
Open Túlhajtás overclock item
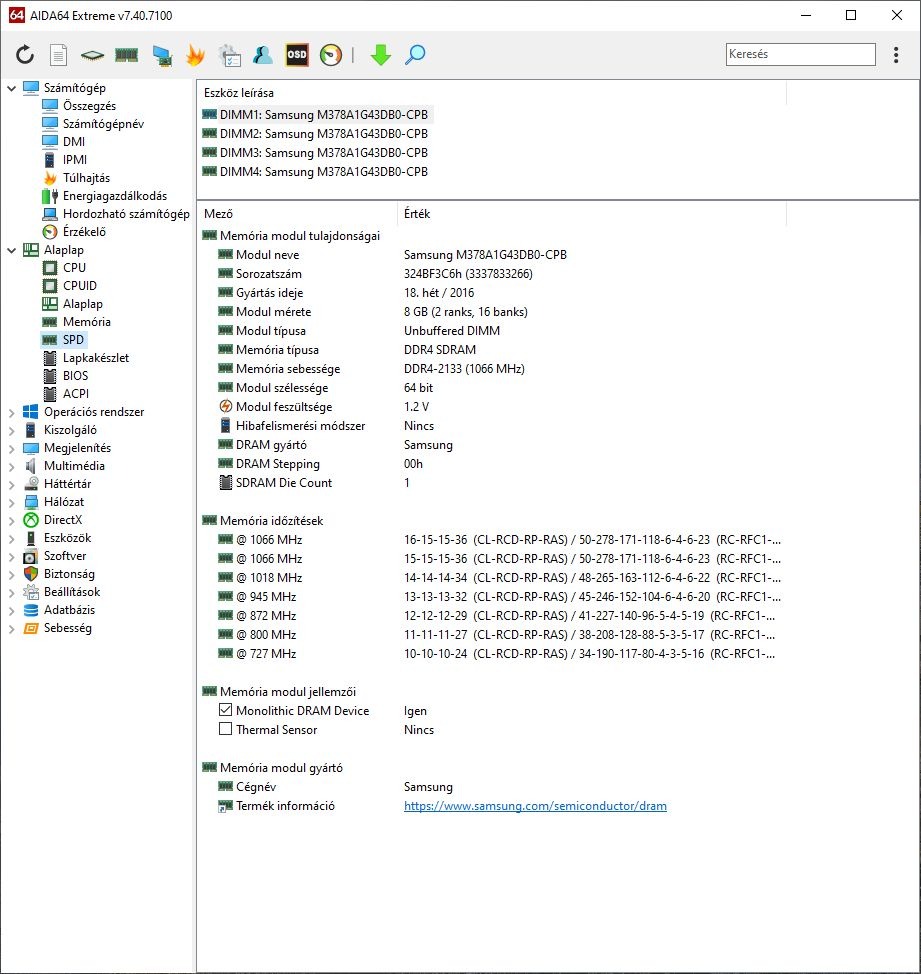point(86,178)
